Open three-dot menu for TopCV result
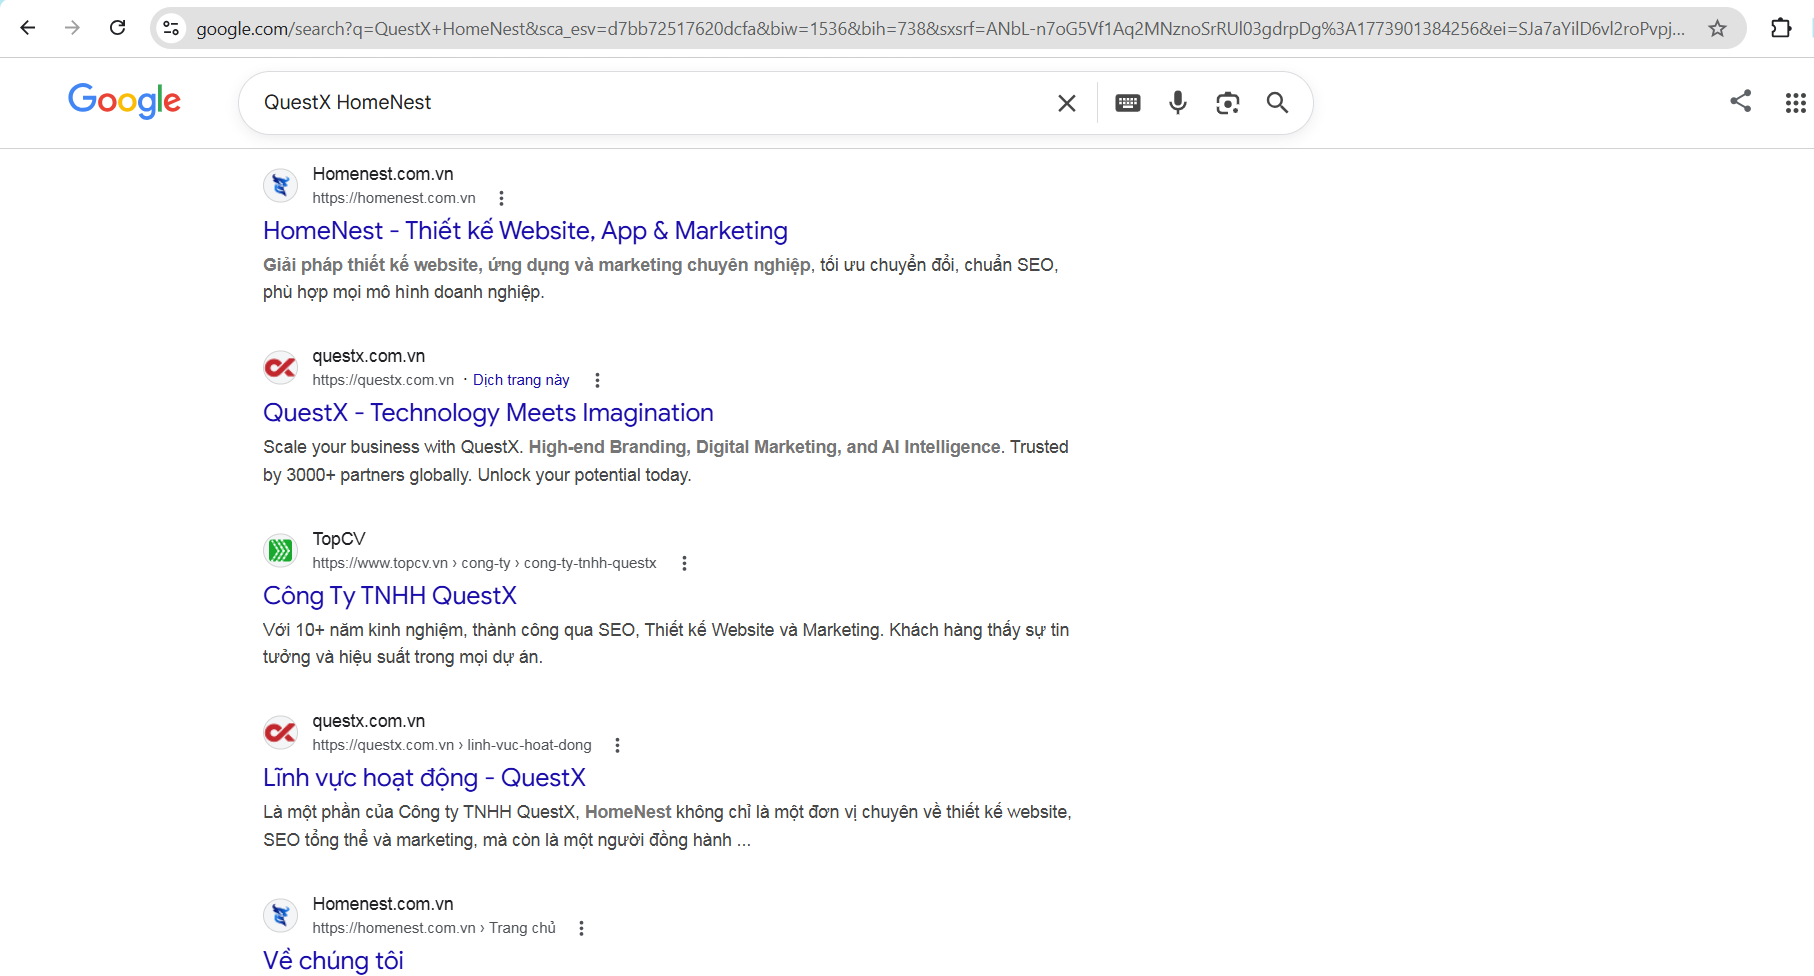Screen dimensions: 1814x976 click(x=684, y=562)
